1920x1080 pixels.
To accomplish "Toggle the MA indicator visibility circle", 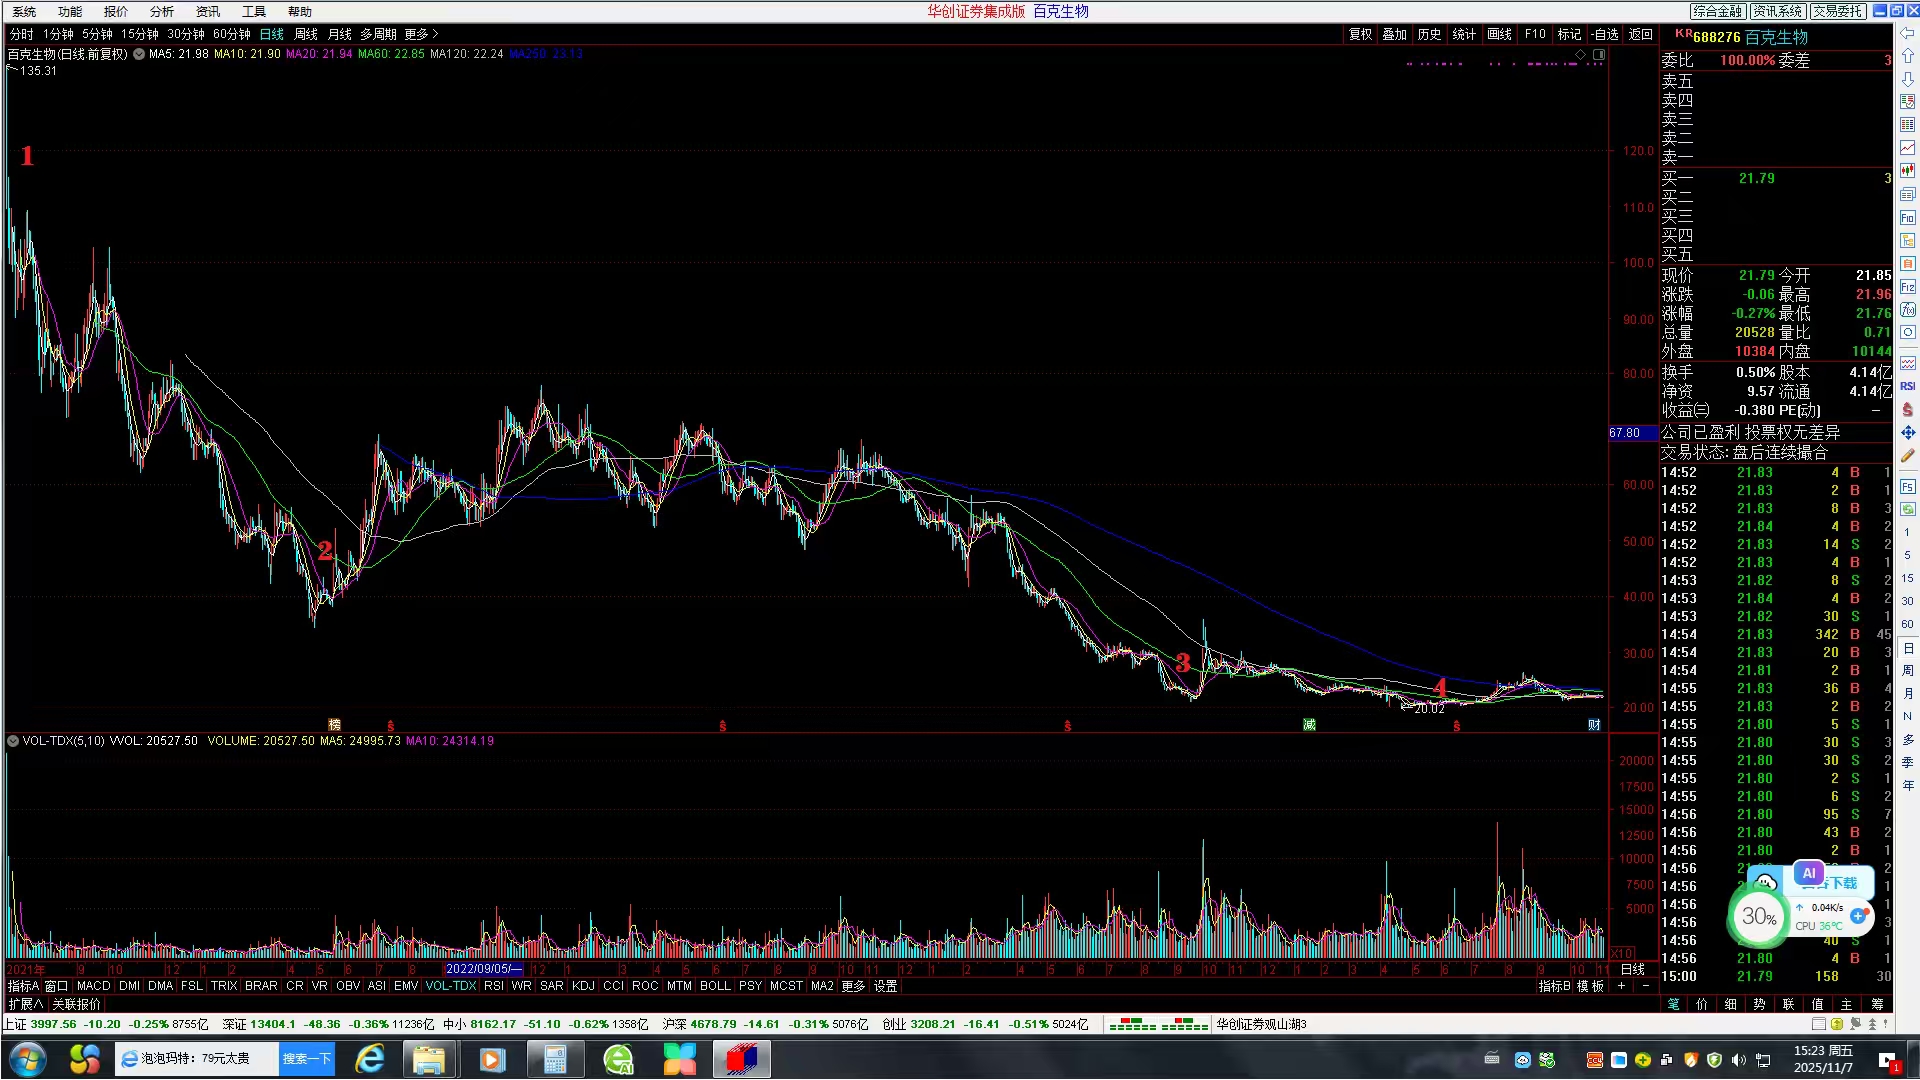I will tap(139, 54).
